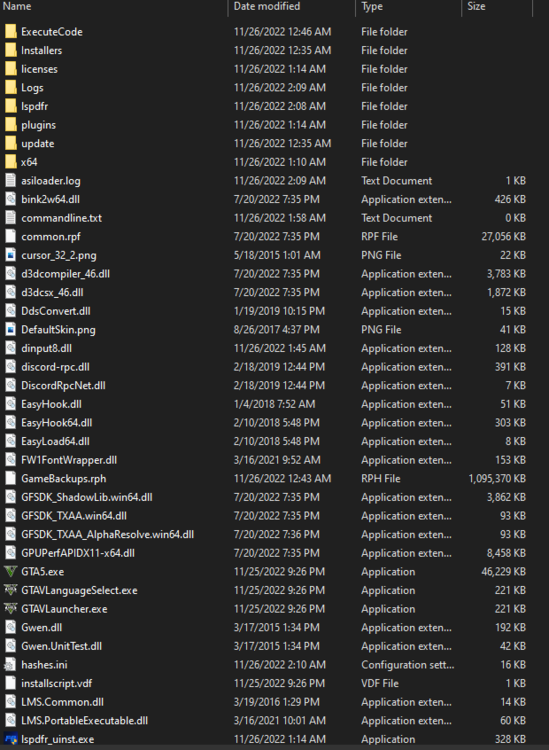Click the EasyHook.dll file icon

pos(11,404)
